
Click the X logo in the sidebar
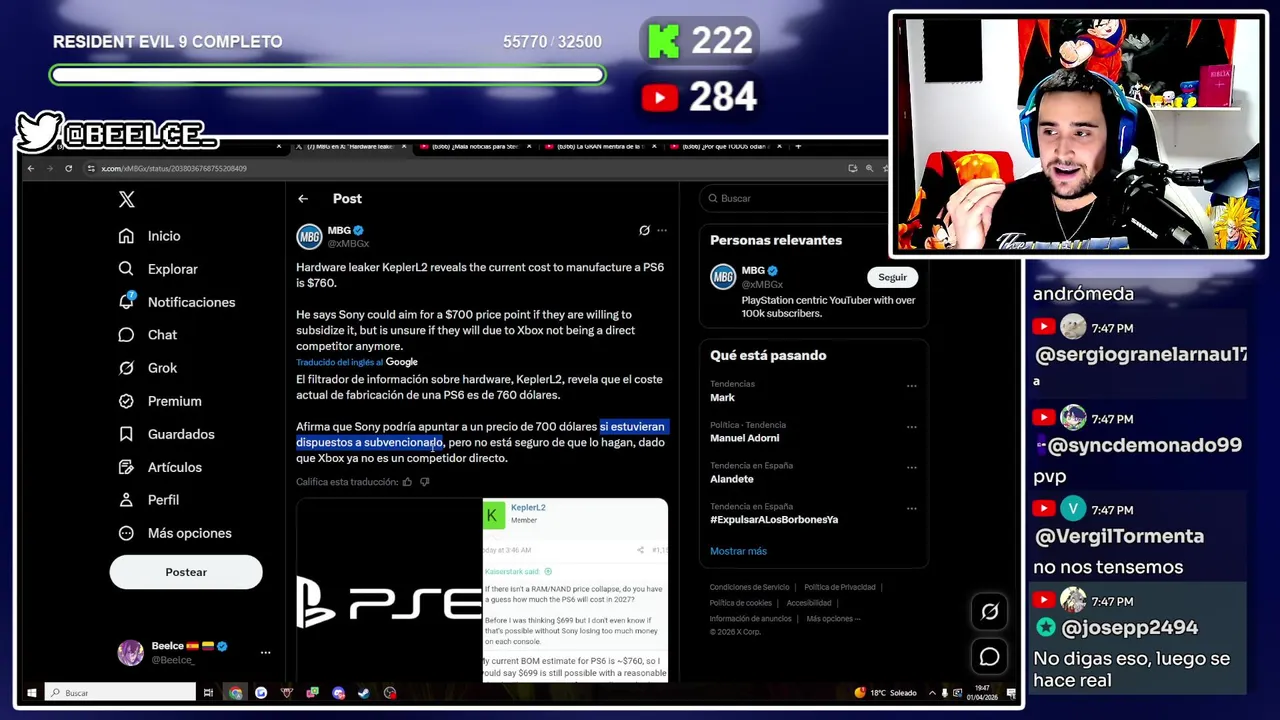pos(126,199)
